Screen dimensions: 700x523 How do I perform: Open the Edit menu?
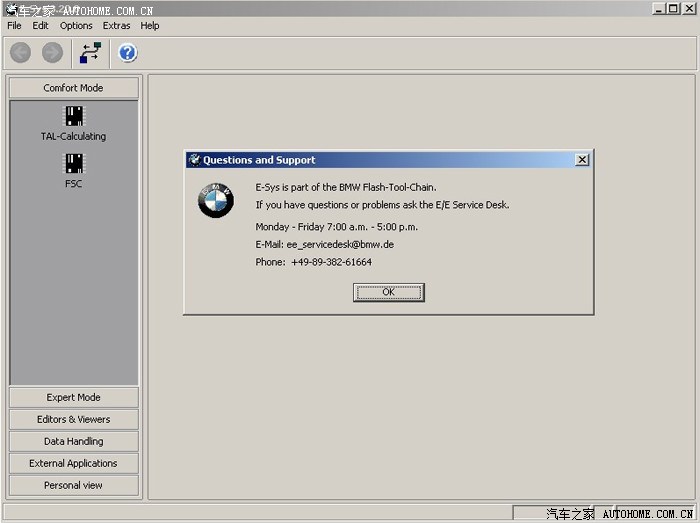pos(40,26)
